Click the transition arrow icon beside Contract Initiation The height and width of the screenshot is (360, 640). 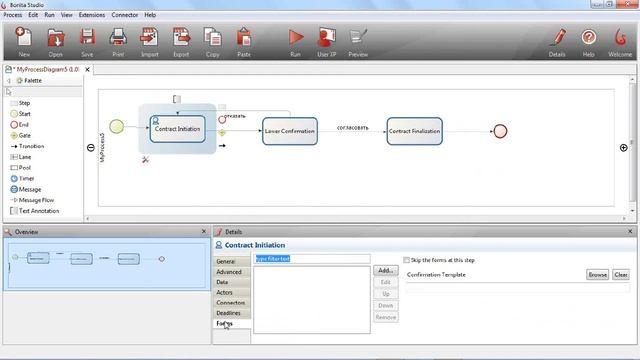click(222, 146)
